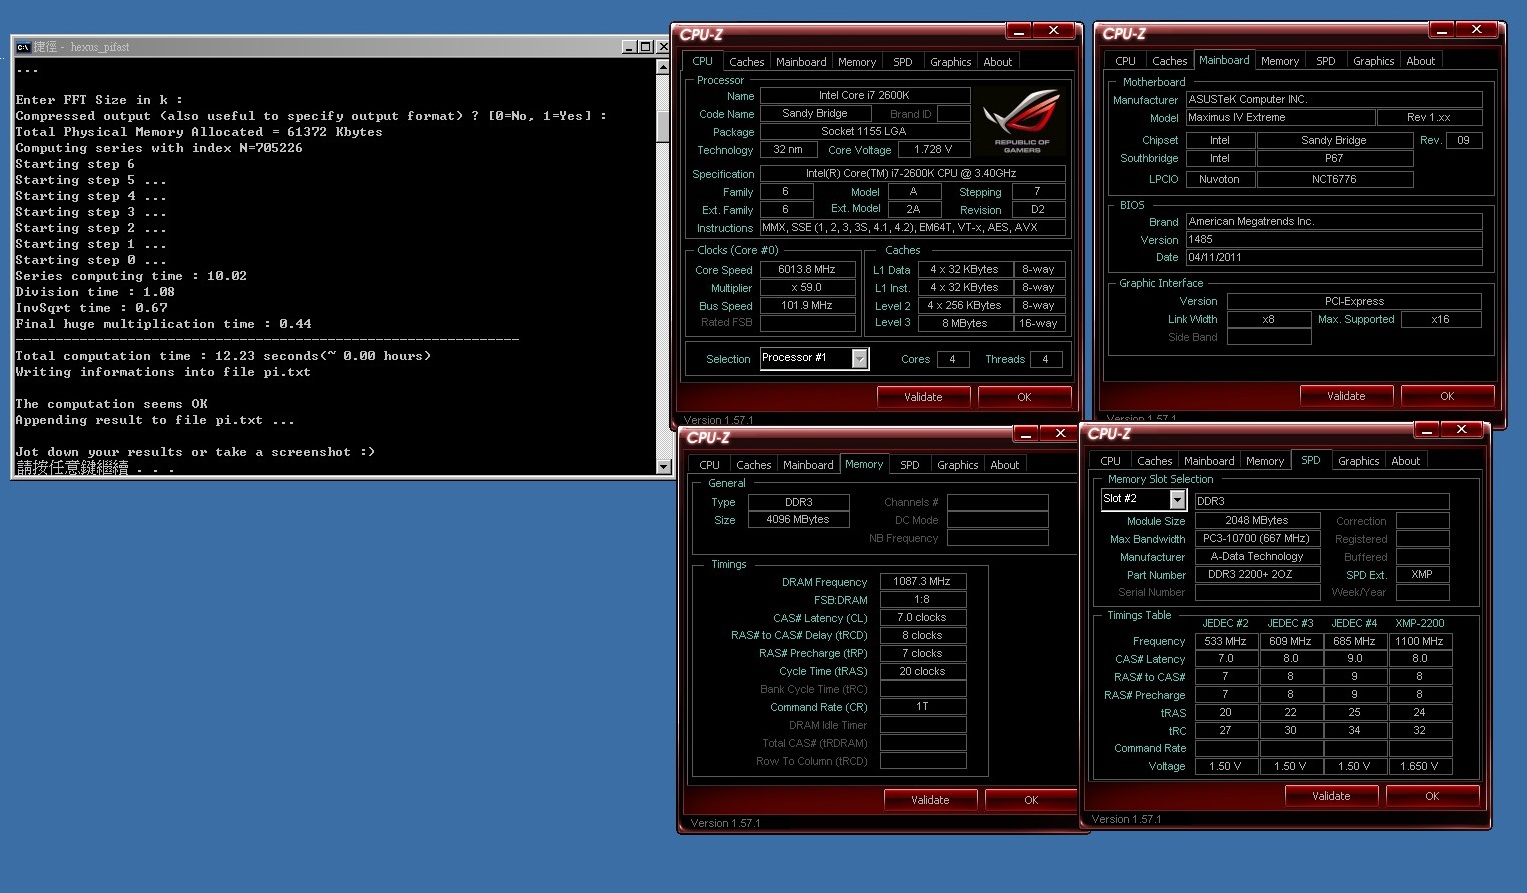Click the console window icon in hexus_pifast title bar
The image size is (1527, 893).
(23, 47)
